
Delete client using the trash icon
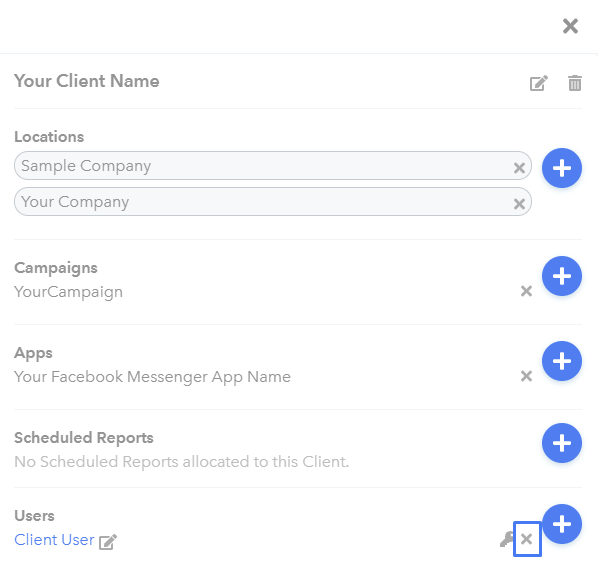tap(574, 83)
